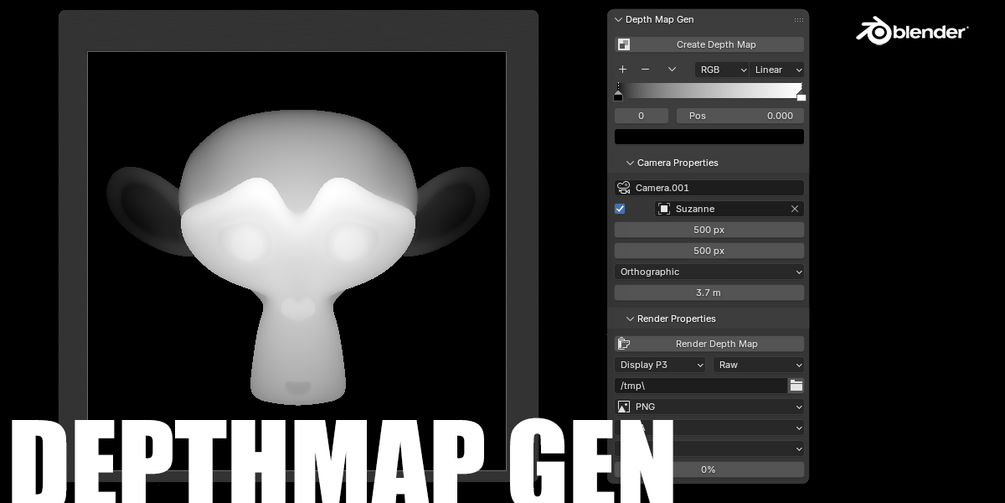Select the black color ramp stop
The width and height of the screenshot is (1005, 503).
(618, 96)
